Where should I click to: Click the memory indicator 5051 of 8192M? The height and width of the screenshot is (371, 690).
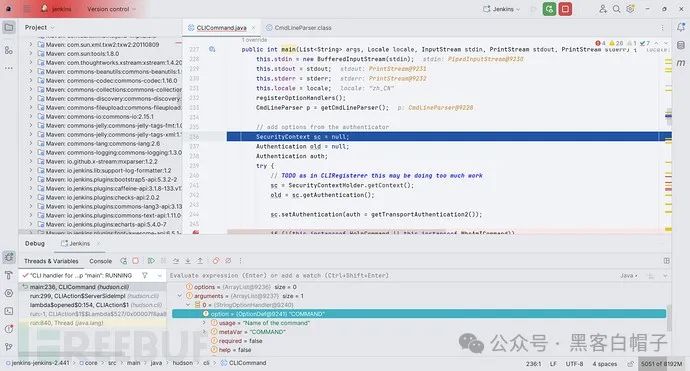[662, 364]
